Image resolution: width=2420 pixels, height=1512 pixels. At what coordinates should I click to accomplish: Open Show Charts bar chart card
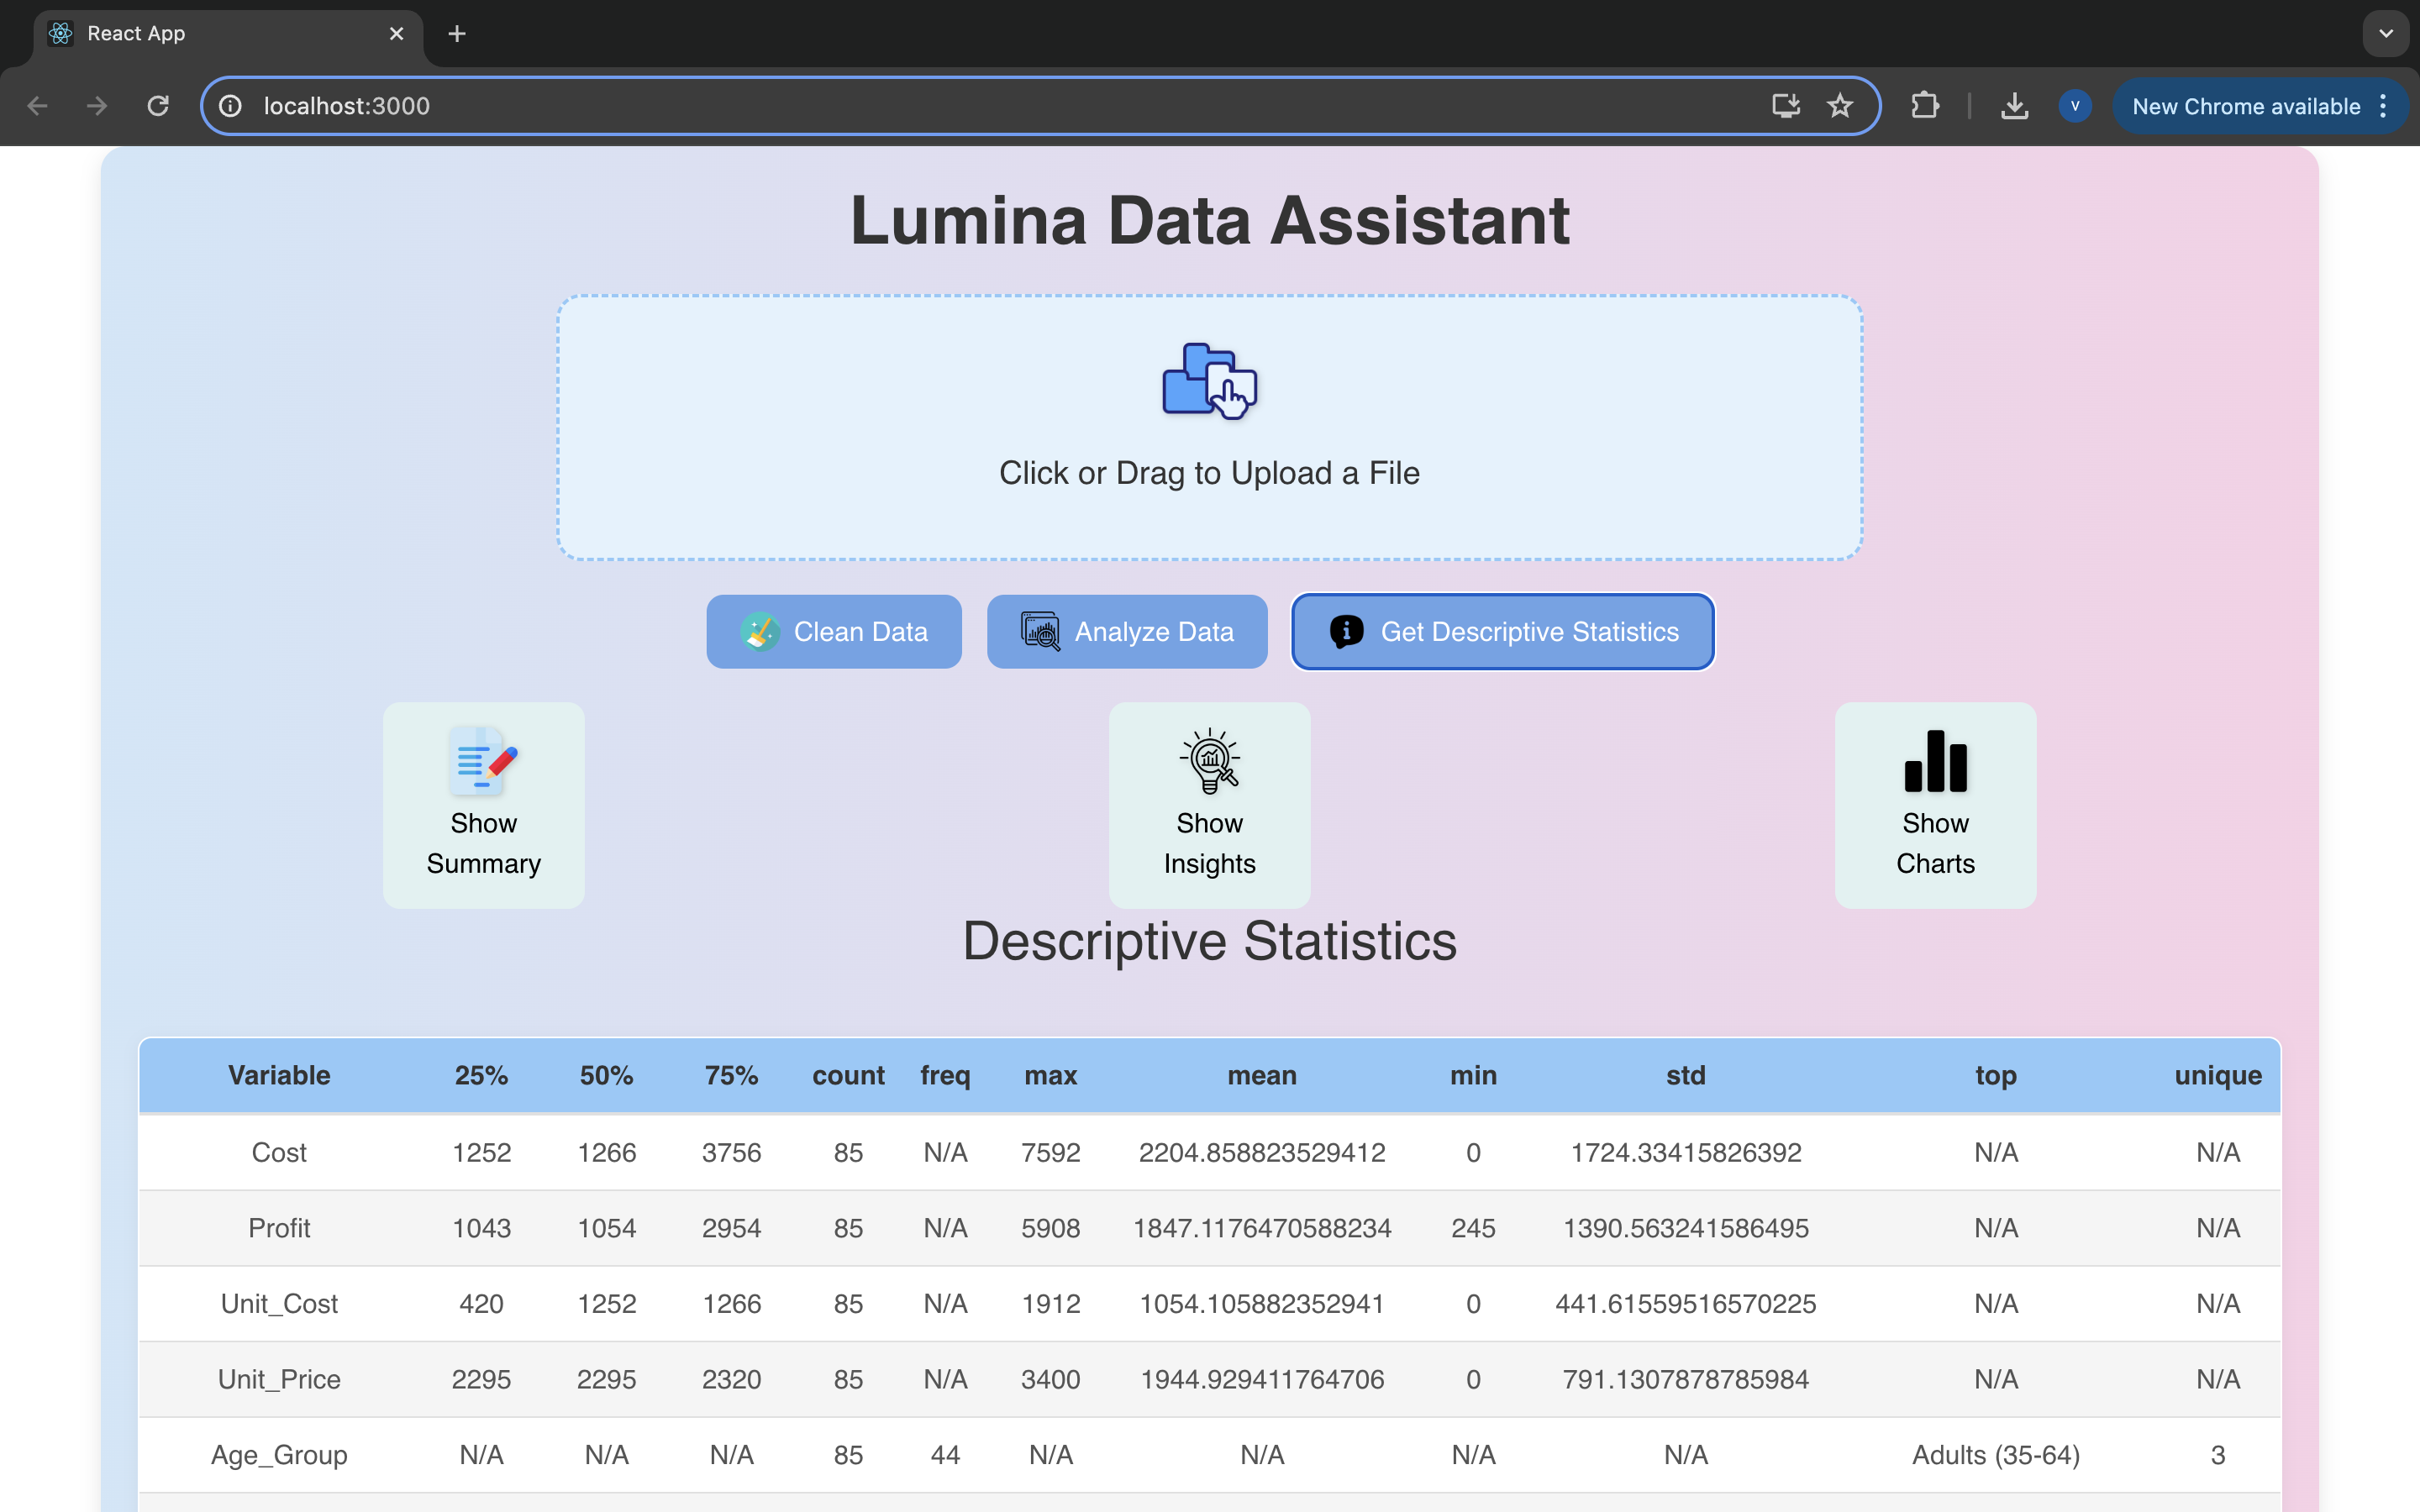coord(1935,805)
